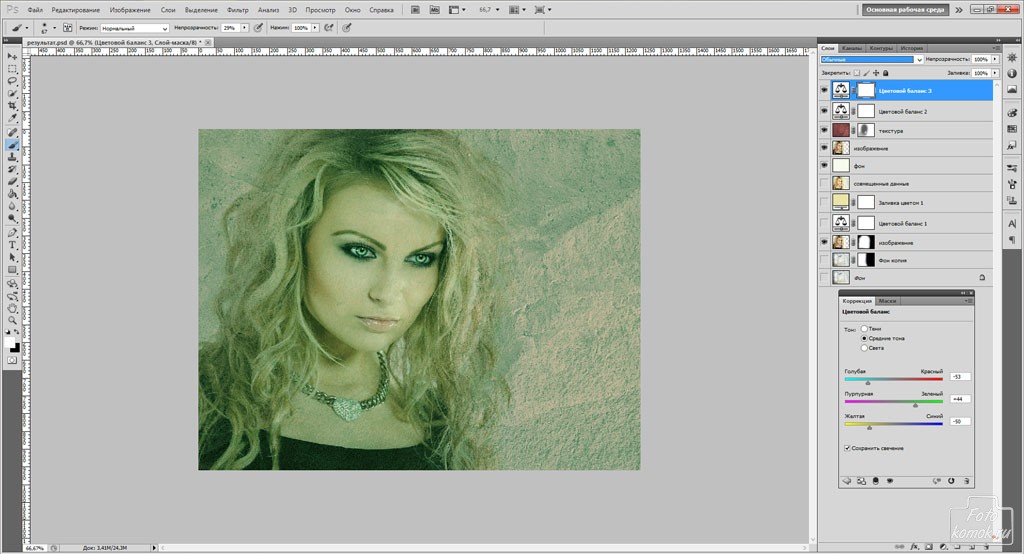The height and width of the screenshot is (554, 1024).
Task: Open the layer blend mode dropdown 'Обычные'
Action: [868, 60]
